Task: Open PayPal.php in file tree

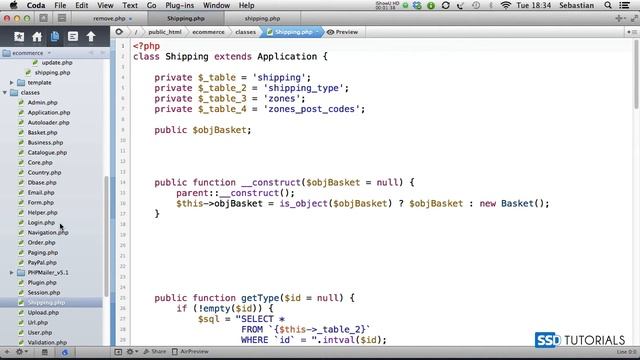Action: [x=42, y=262]
